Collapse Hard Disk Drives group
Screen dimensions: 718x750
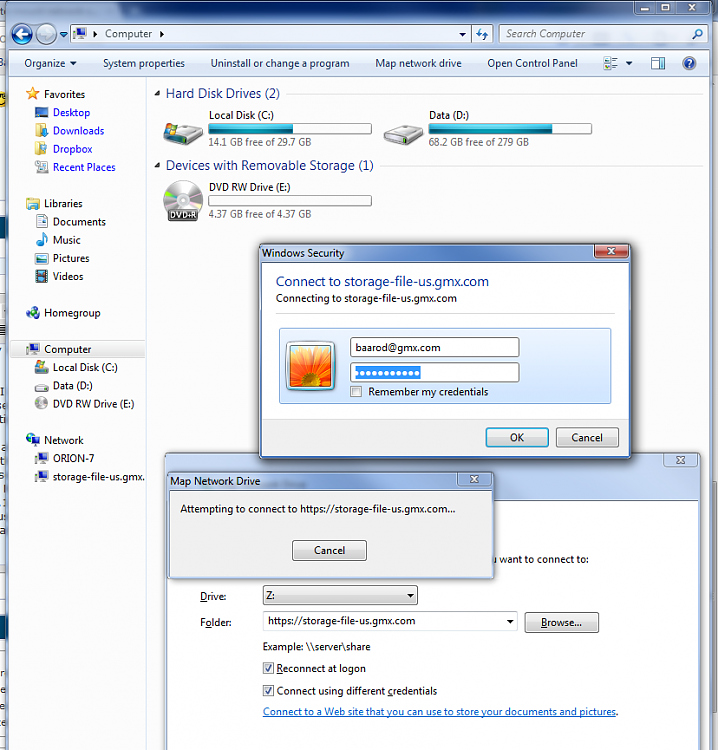(157, 94)
